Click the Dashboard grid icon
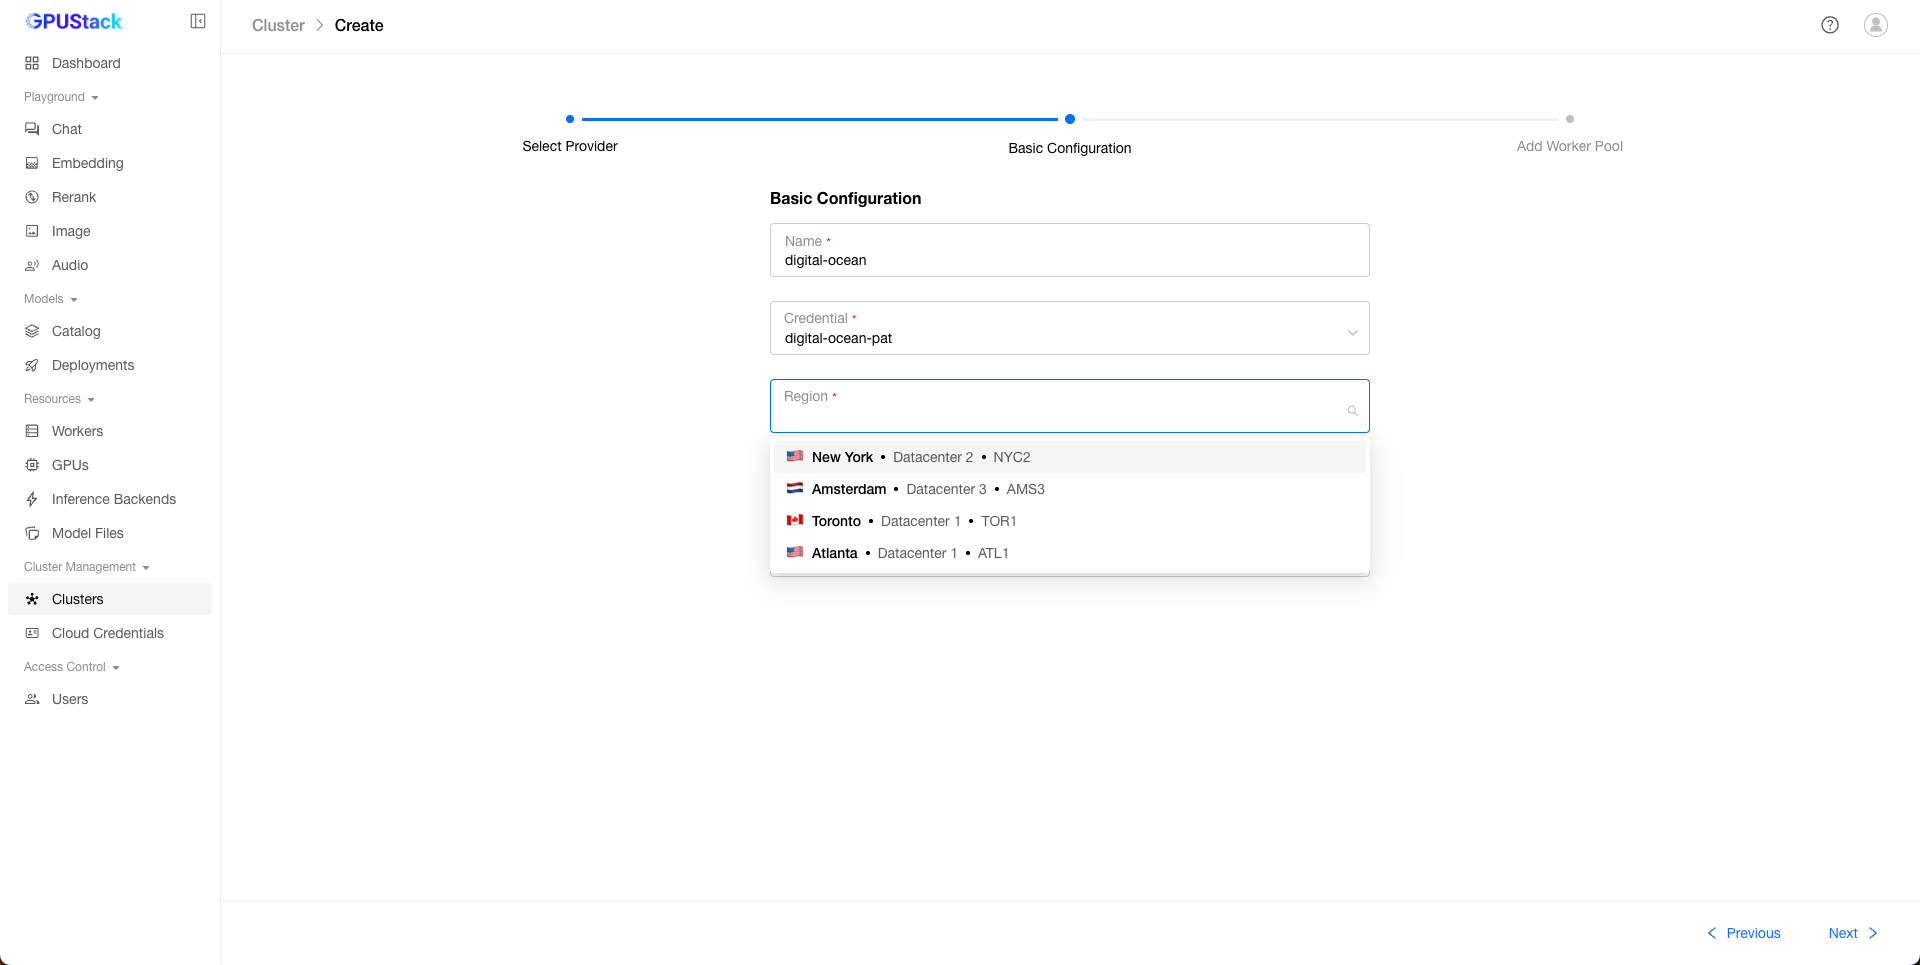This screenshot has height=965, width=1920. pos(32,63)
